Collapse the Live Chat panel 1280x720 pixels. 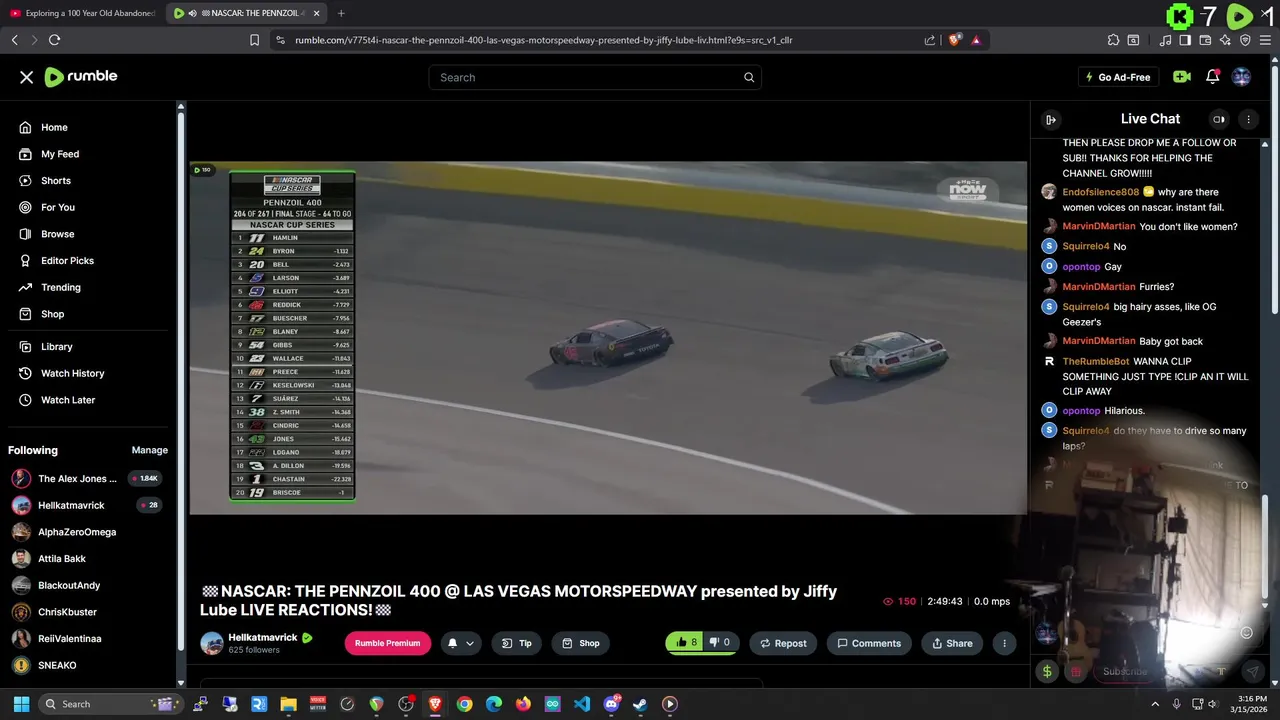pyautogui.click(x=1051, y=119)
